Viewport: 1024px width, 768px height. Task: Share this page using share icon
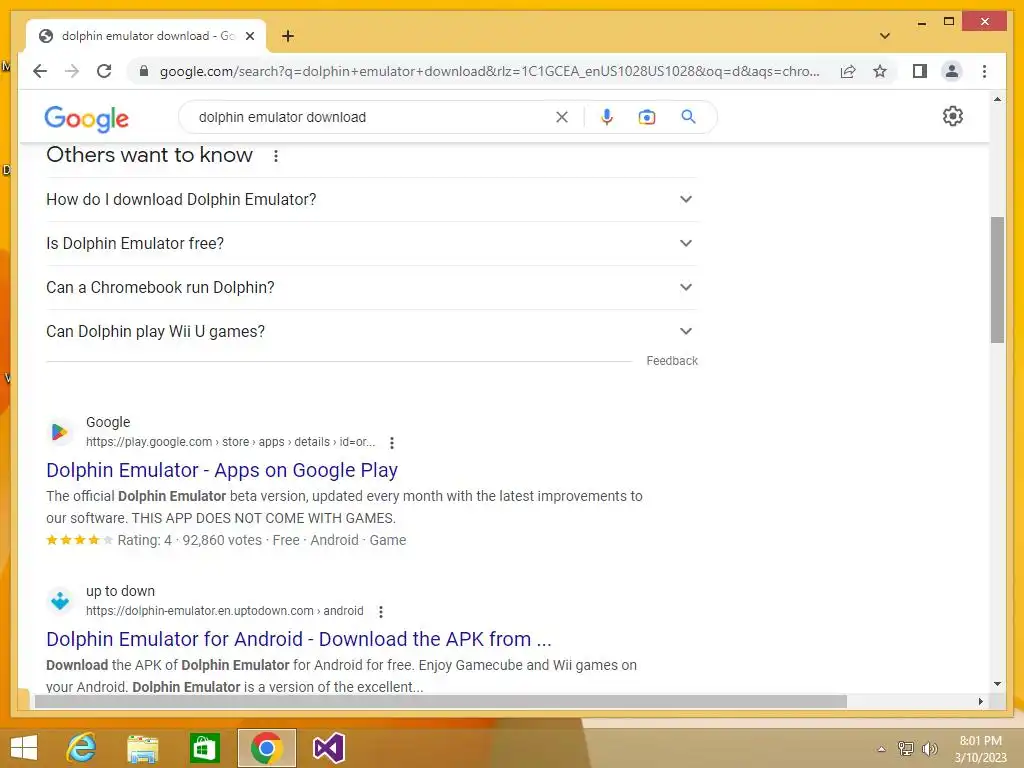[x=848, y=71]
